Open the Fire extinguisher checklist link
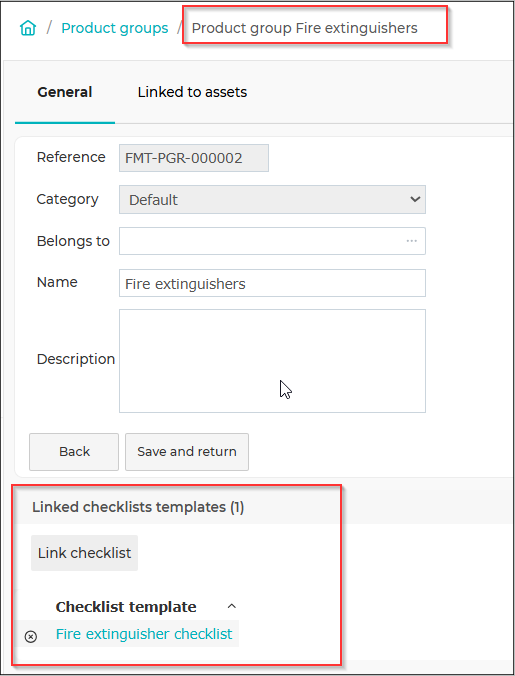 144,634
